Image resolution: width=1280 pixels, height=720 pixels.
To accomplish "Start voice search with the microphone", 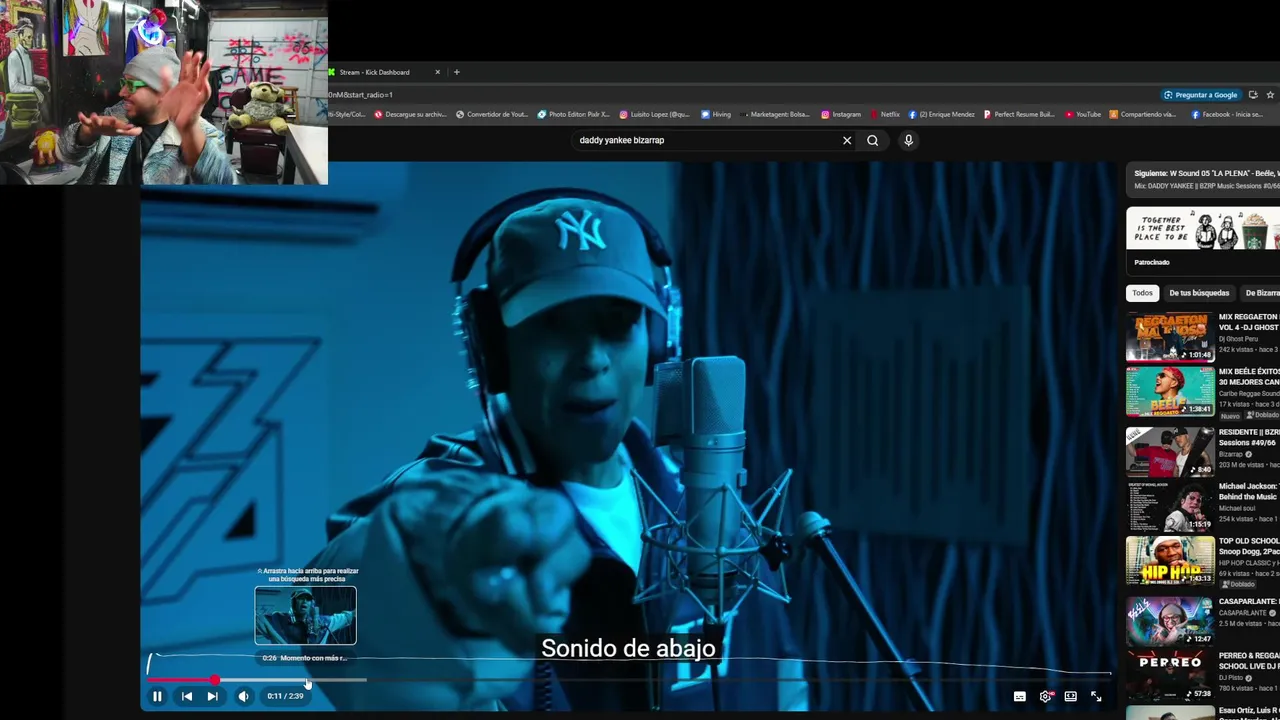I will (908, 140).
